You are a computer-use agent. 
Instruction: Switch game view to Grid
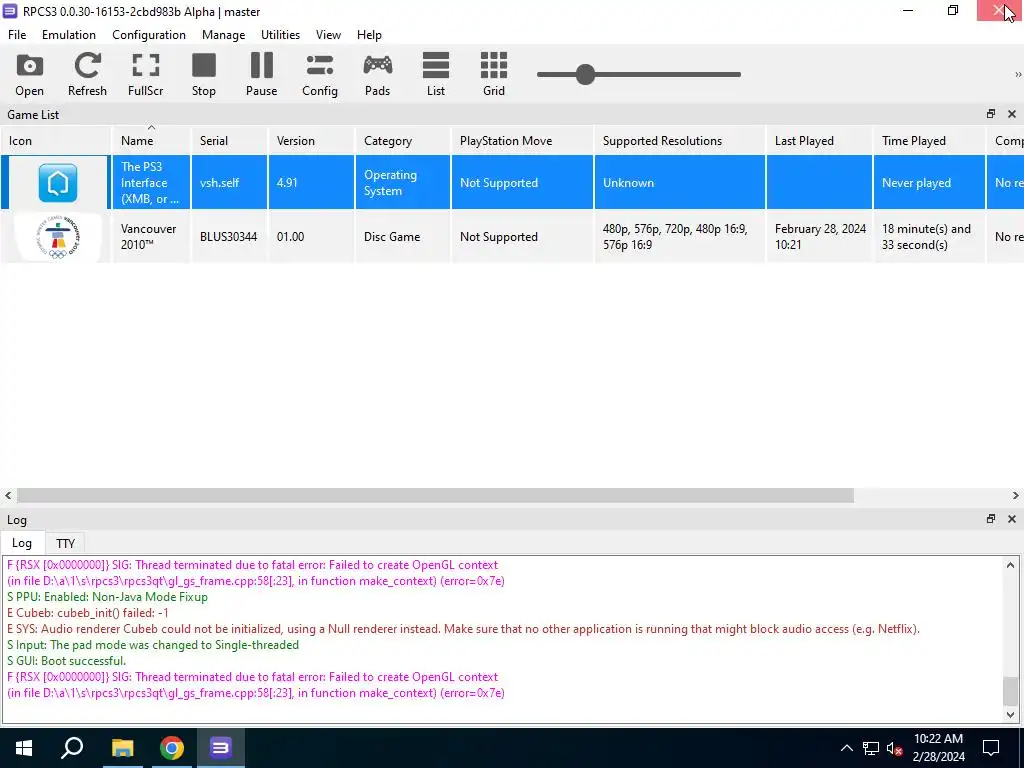[x=494, y=74]
